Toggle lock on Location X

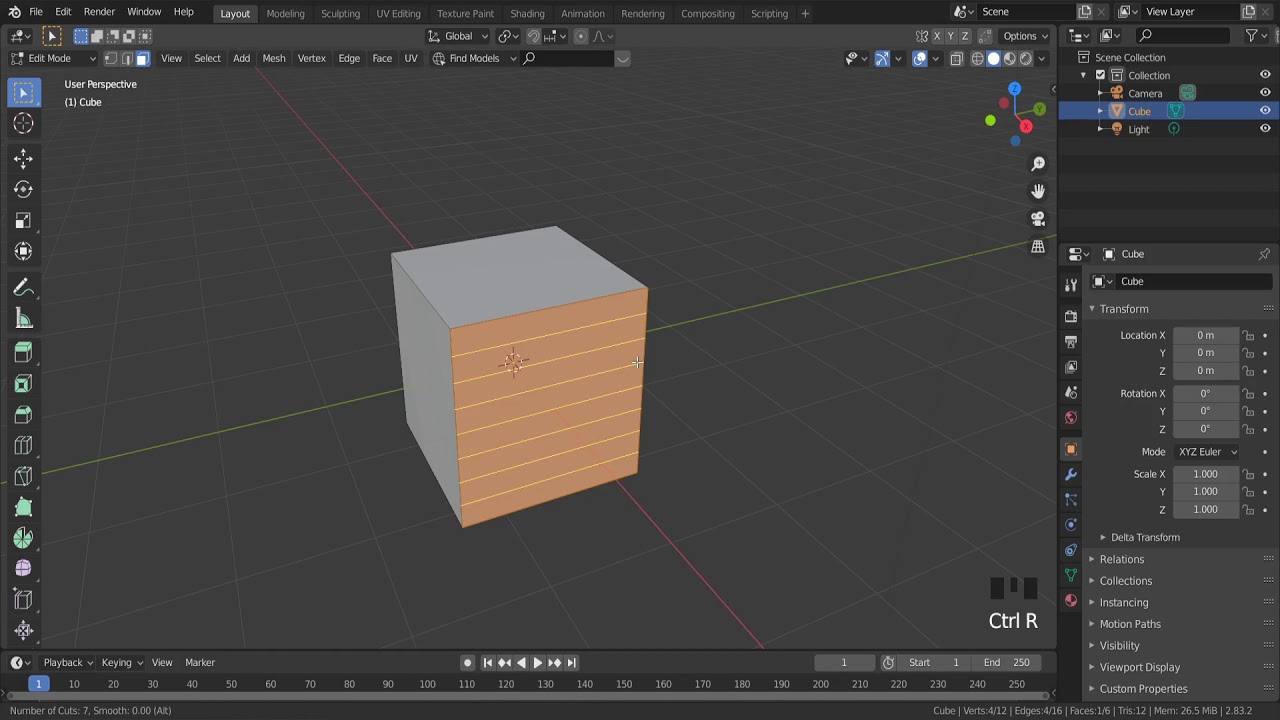(x=1248, y=335)
